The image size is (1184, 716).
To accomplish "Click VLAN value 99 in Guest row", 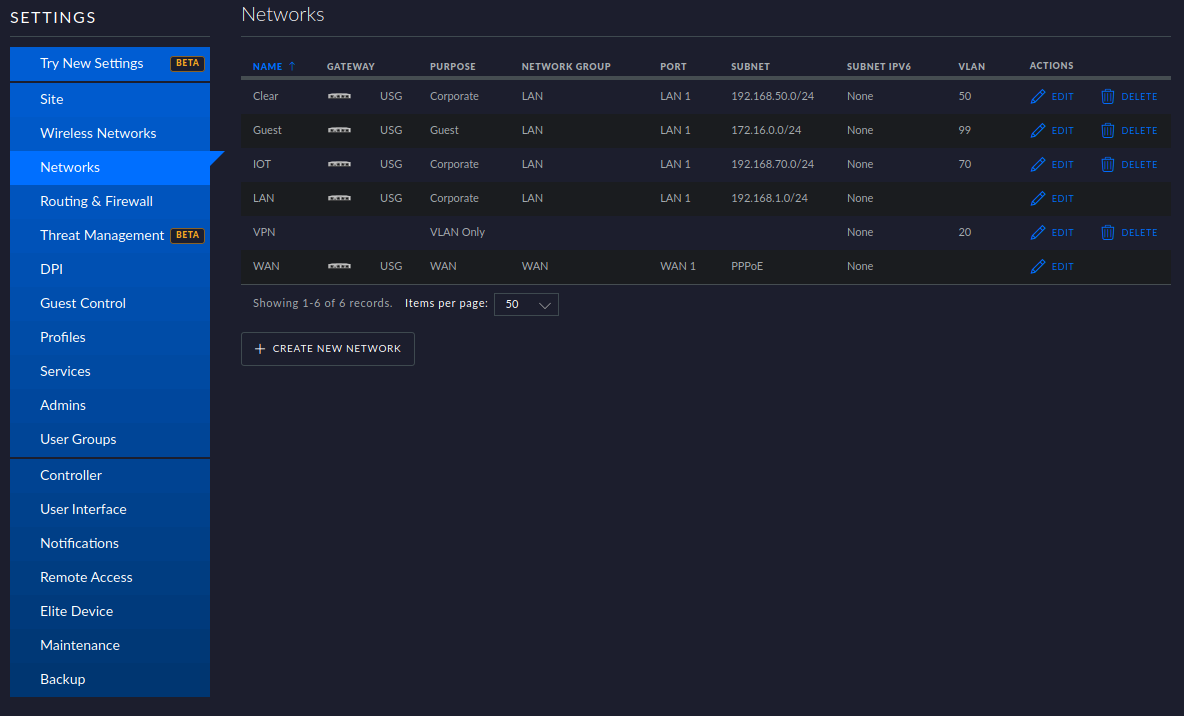I will (x=964, y=130).
